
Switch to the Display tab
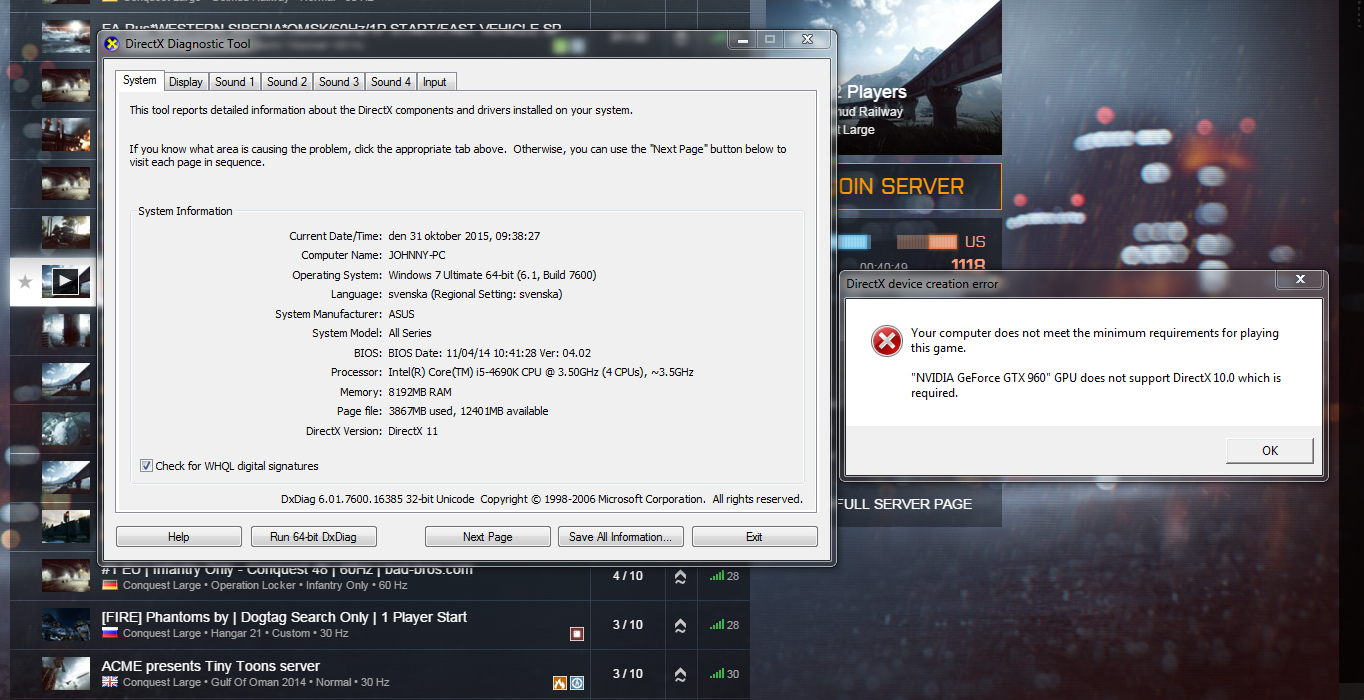pos(186,82)
